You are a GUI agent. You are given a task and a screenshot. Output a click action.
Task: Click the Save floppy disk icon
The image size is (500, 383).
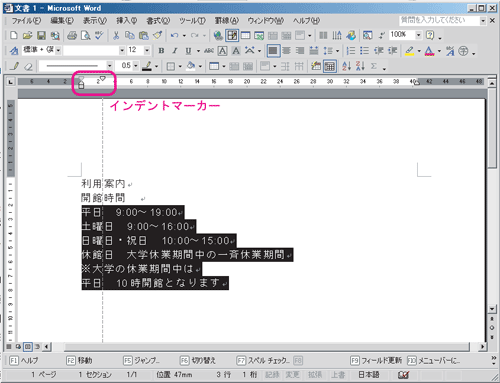41,35
